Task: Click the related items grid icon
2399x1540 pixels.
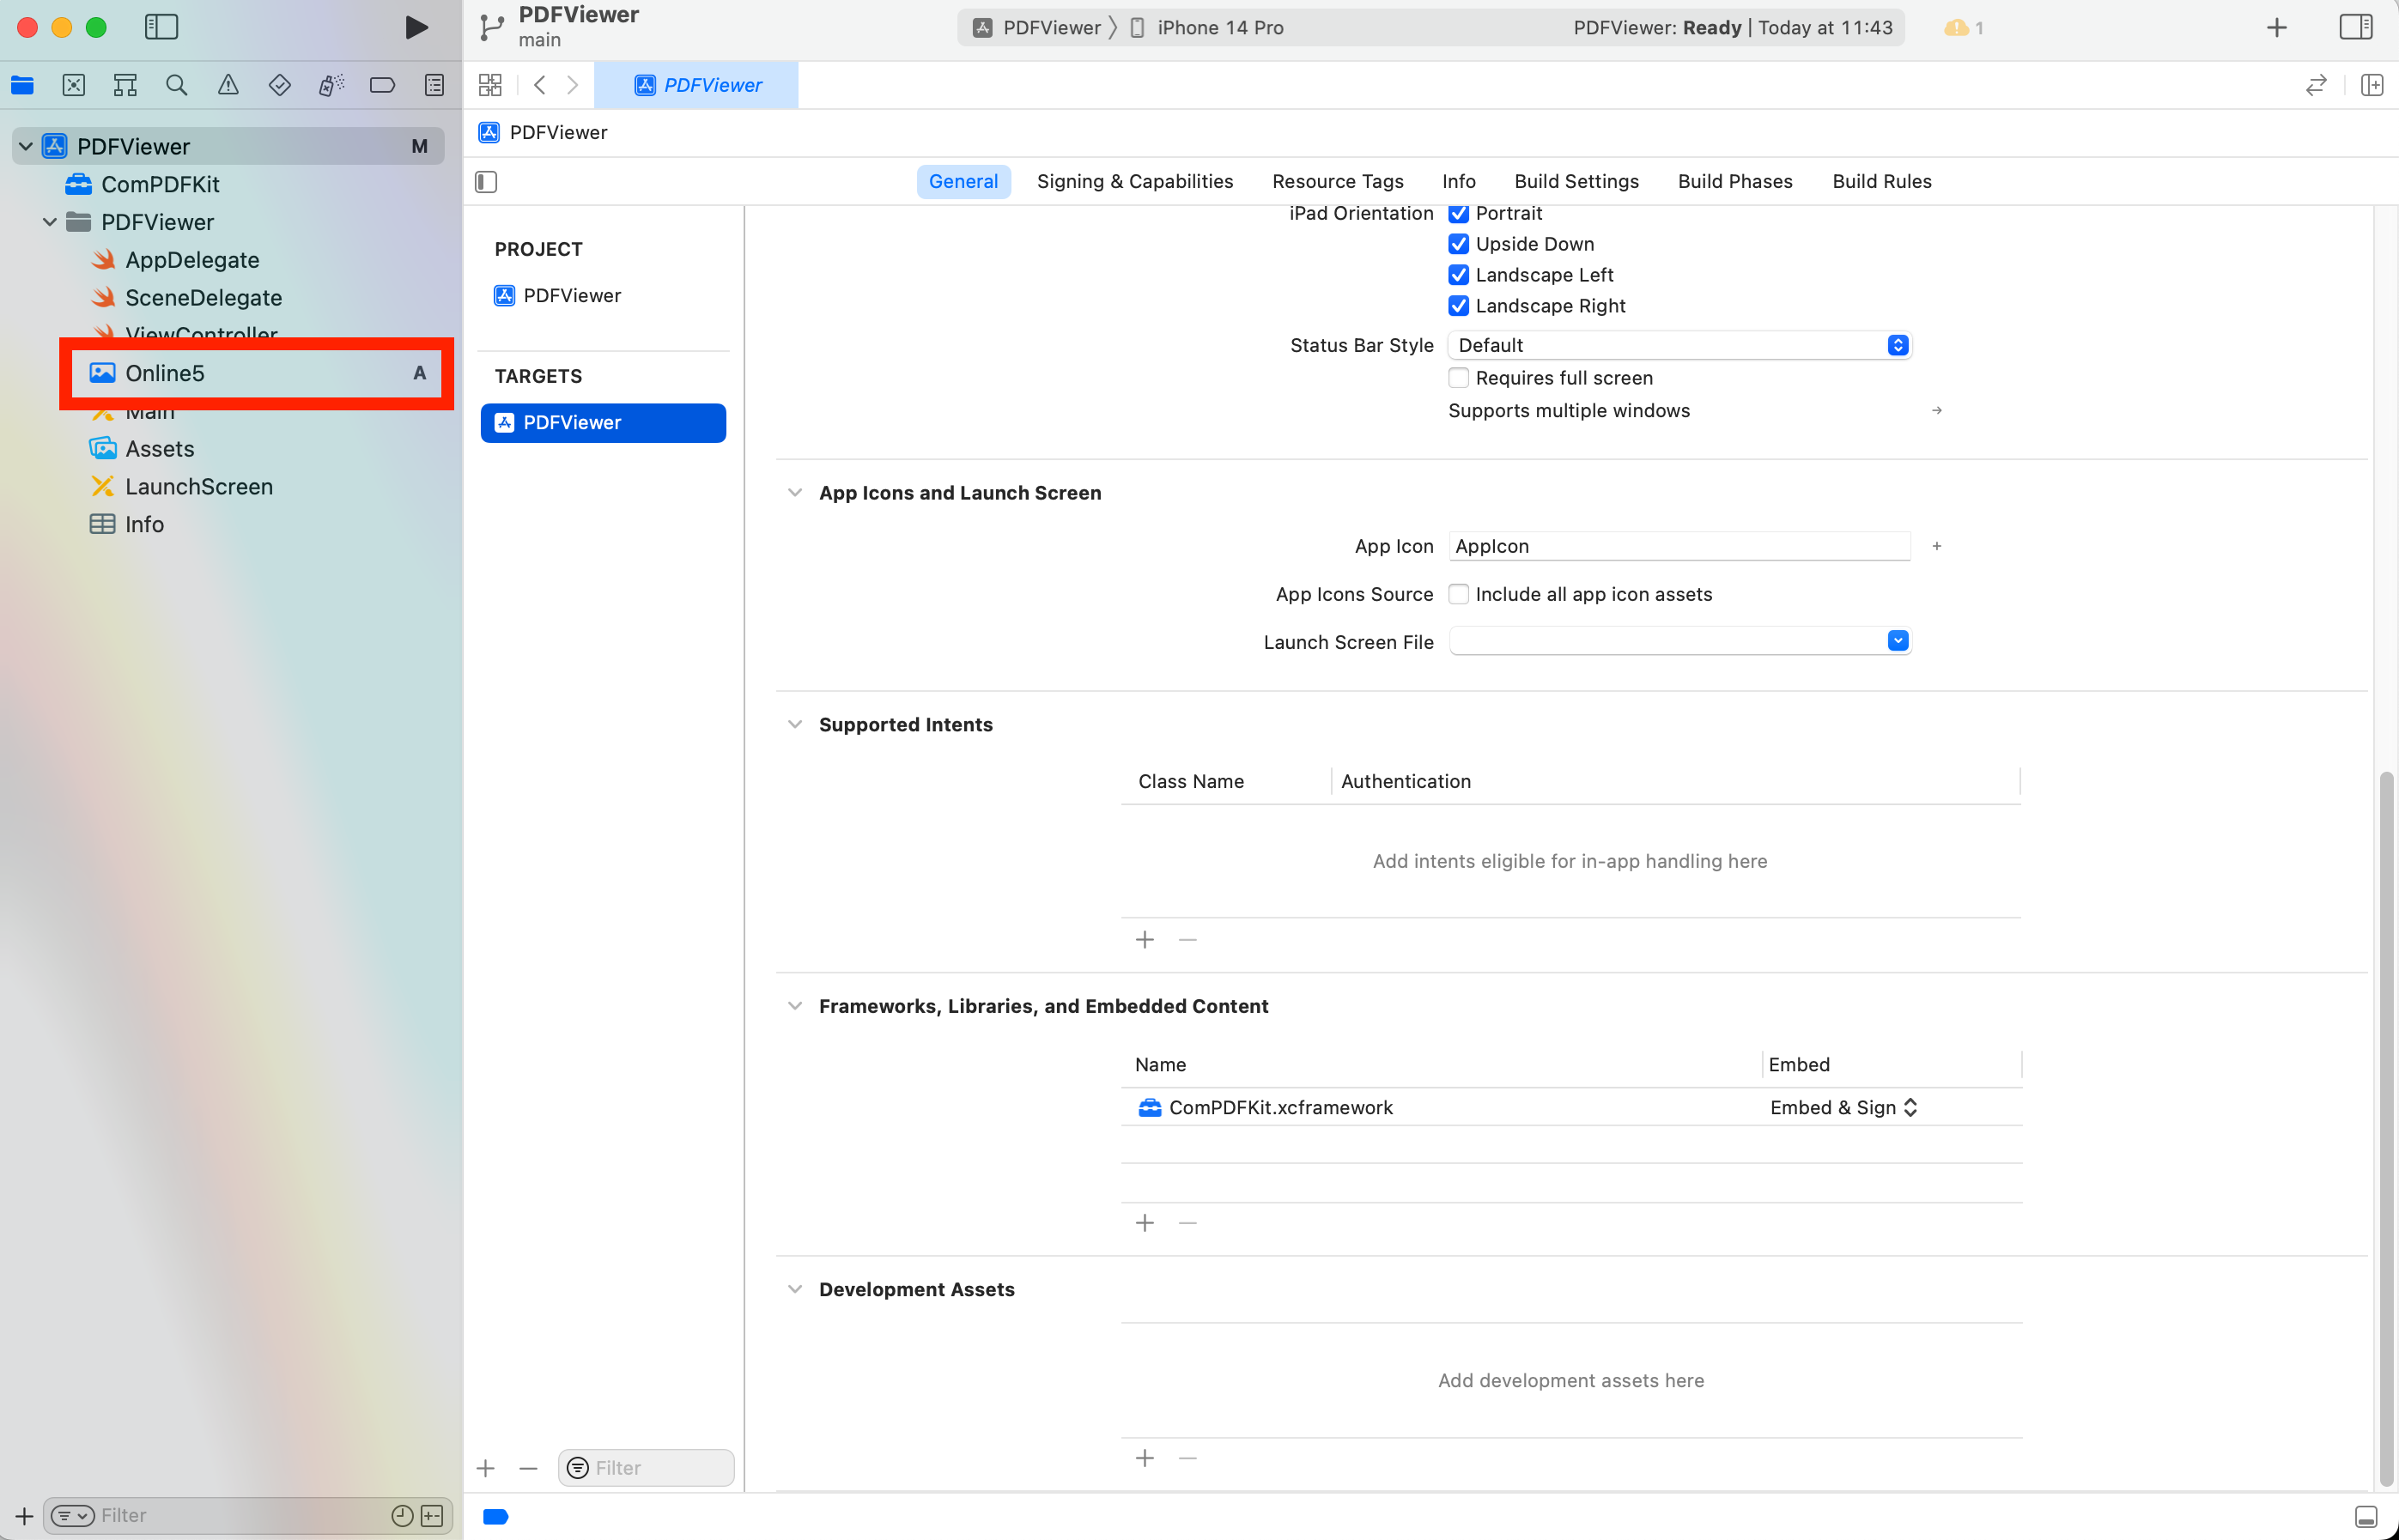Action: 490,85
